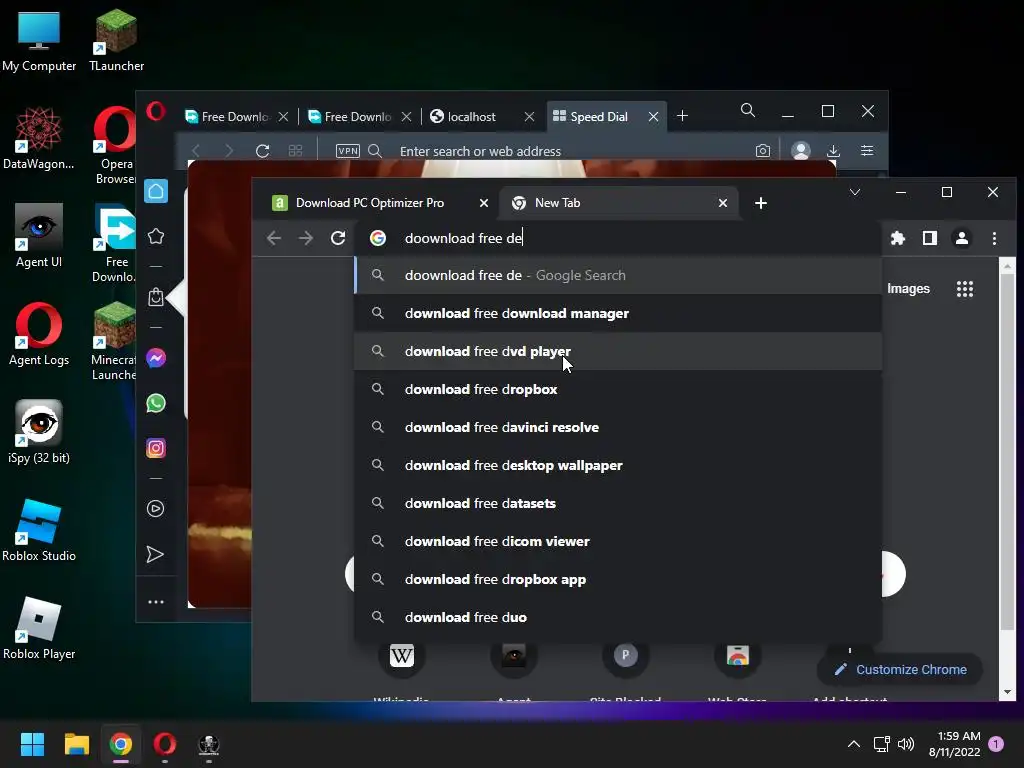Open Opera profile account icon
This screenshot has width=1024, height=768.
tap(801, 151)
